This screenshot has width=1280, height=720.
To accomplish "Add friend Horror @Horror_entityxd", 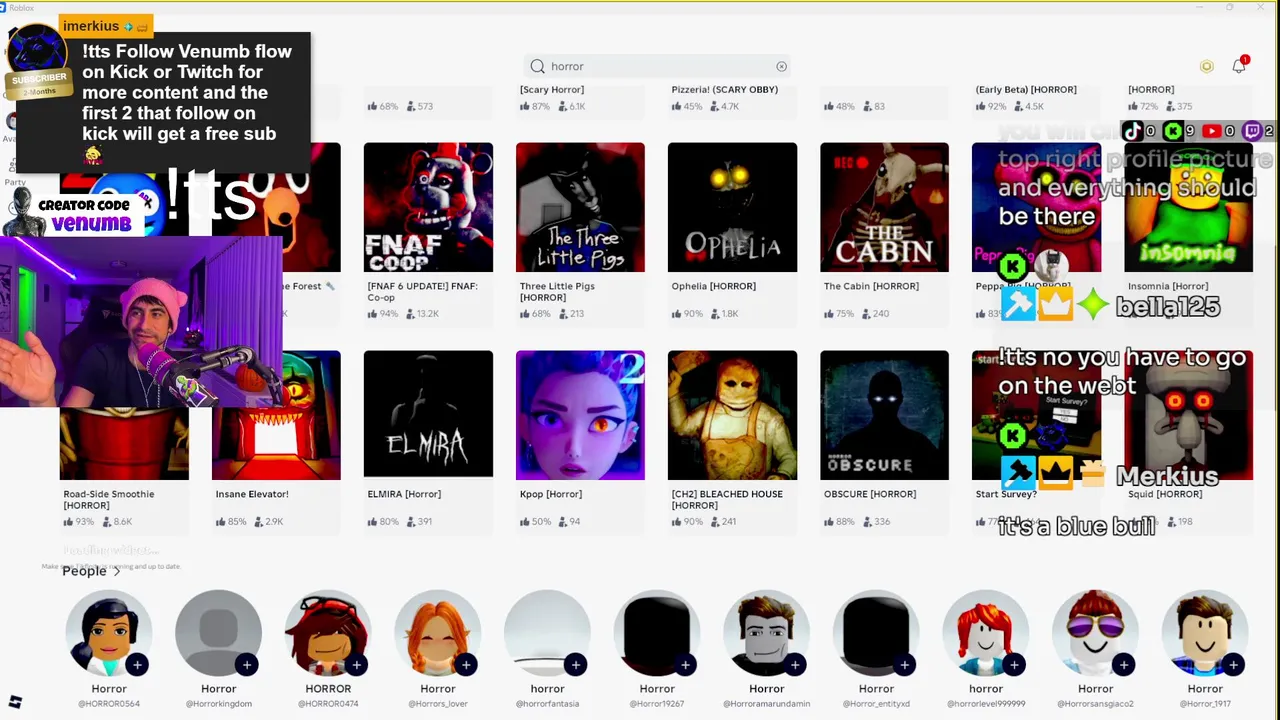I will [x=904, y=665].
